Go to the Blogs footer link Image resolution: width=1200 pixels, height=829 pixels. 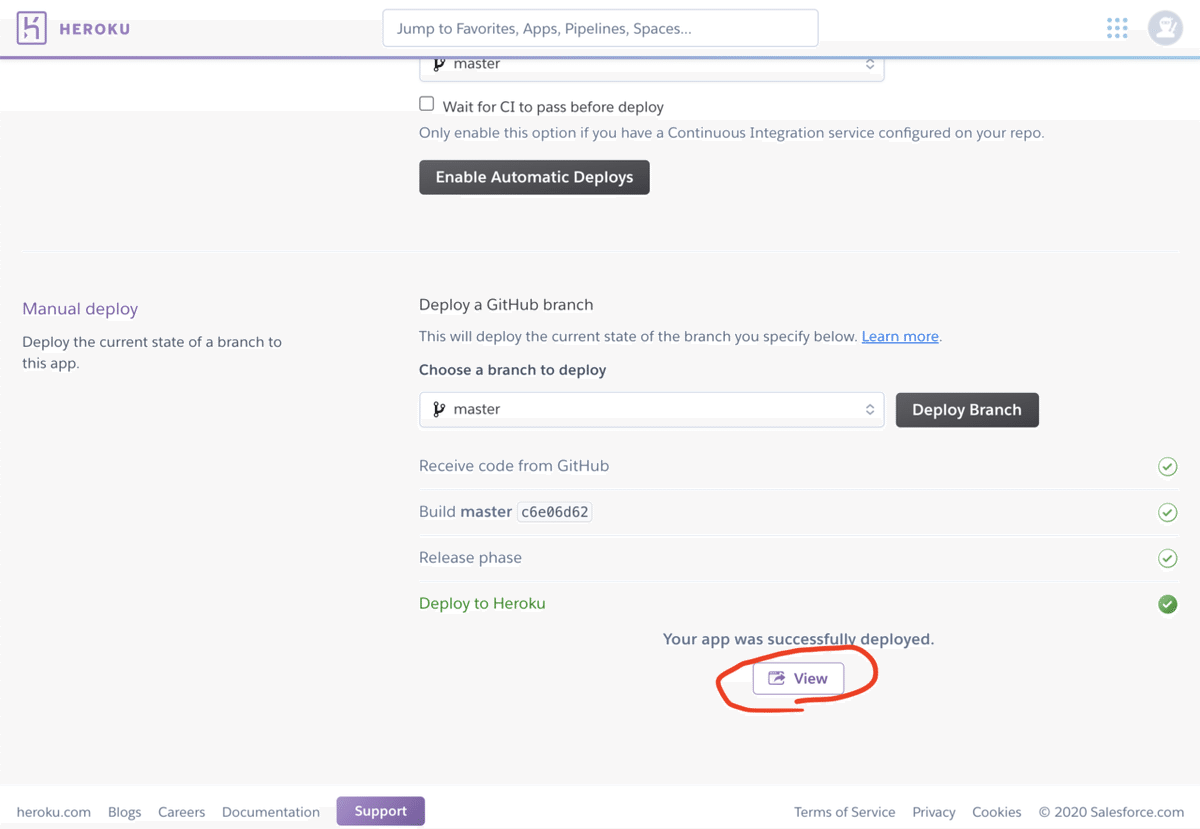pos(125,812)
